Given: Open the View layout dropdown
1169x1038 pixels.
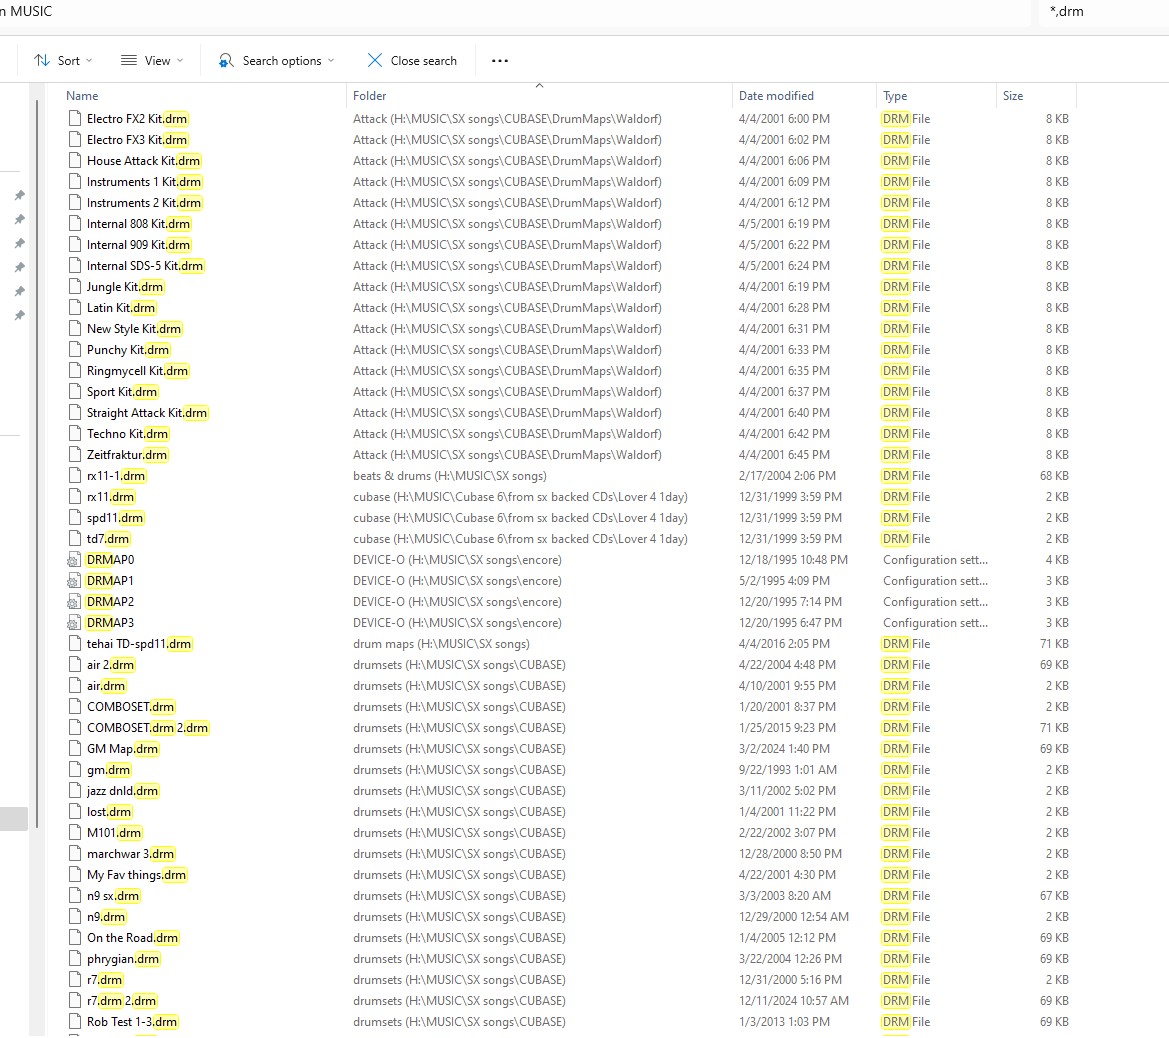Looking at the screenshot, I should (152, 60).
